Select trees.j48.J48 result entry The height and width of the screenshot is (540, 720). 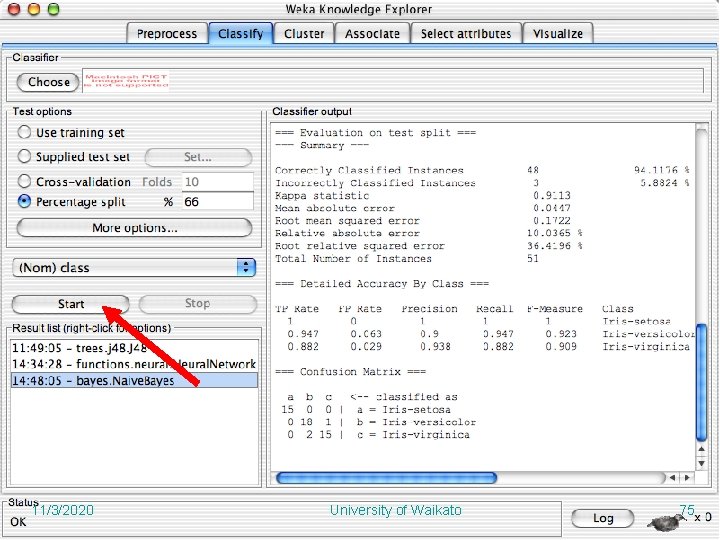pos(134,348)
